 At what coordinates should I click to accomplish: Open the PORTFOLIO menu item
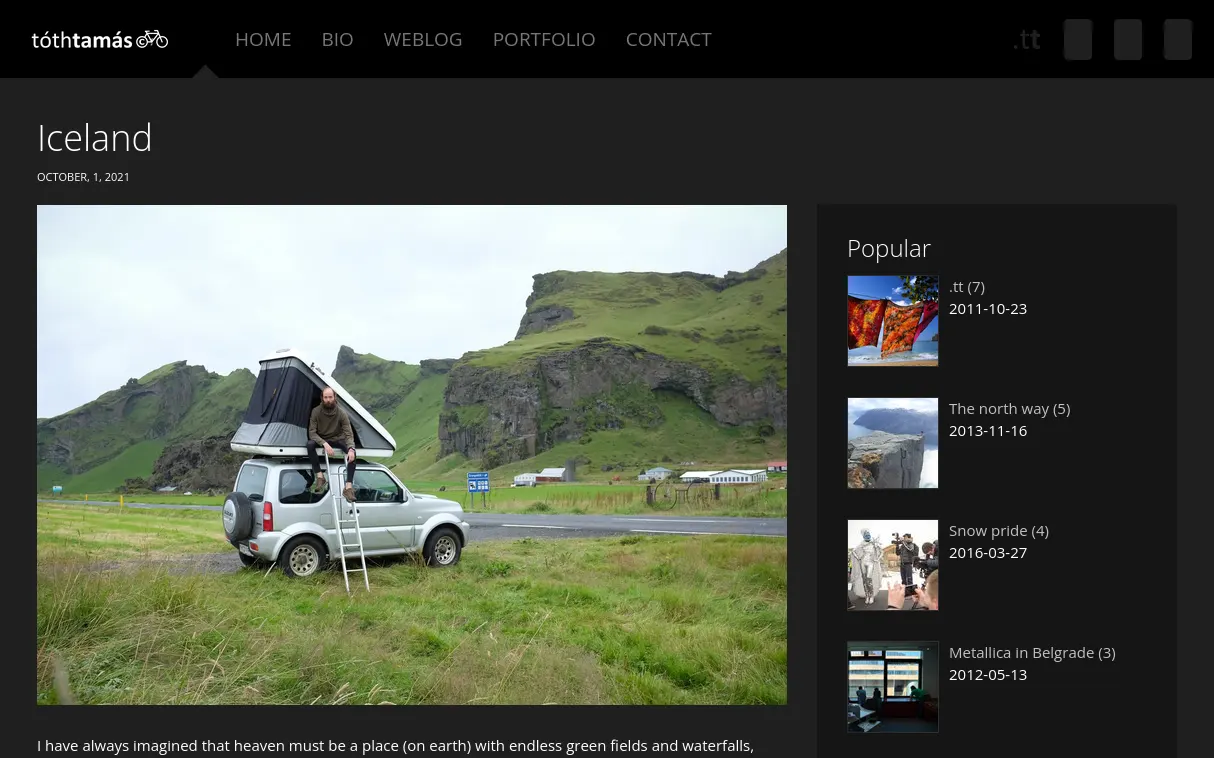tap(544, 39)
